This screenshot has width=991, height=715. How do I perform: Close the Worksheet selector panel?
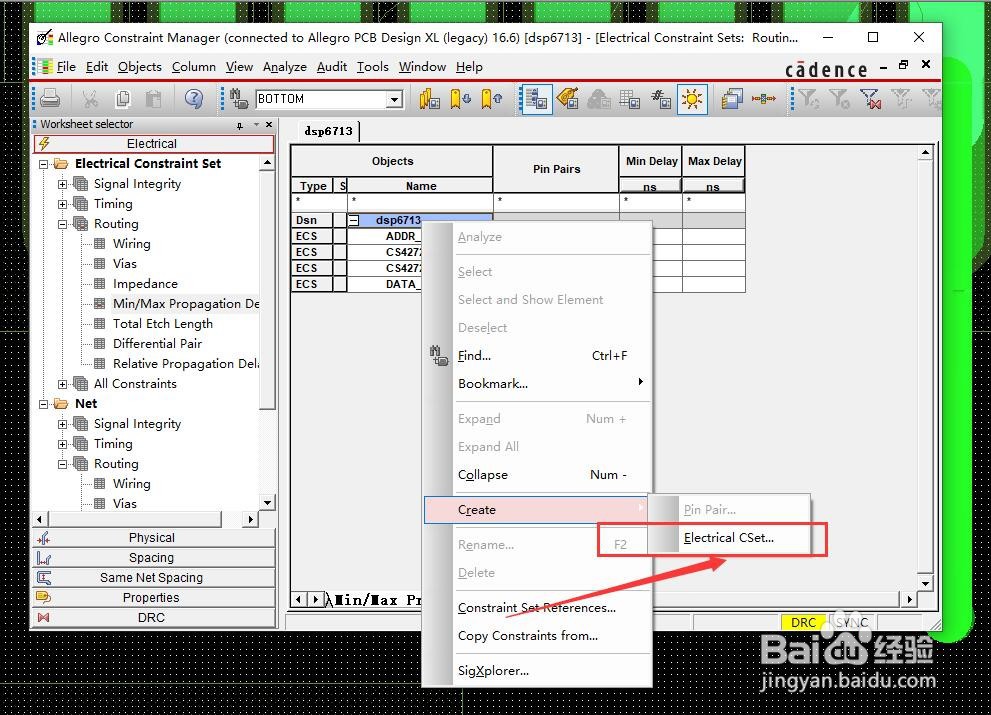pos(269,125)
